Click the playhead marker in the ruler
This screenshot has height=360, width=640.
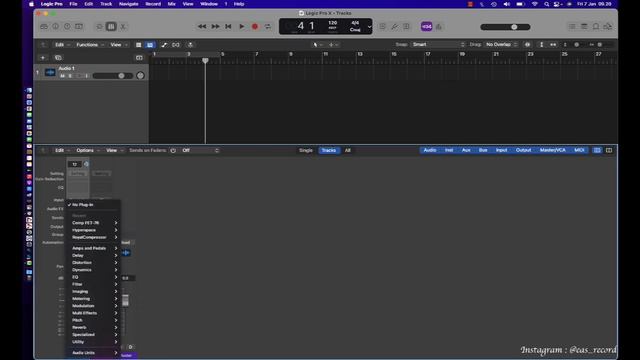click(205, 60)
